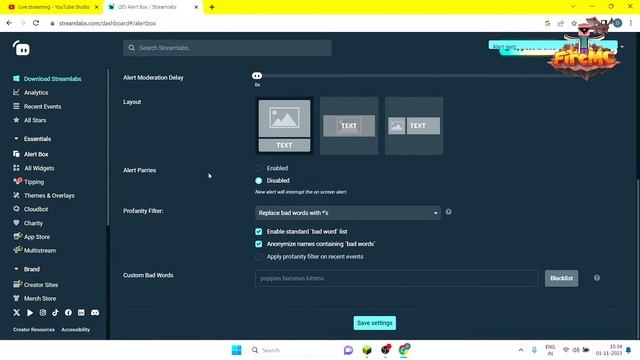640x360 pixels.
Task: Click the Creator Sites icon
Action: click(17, 284)
